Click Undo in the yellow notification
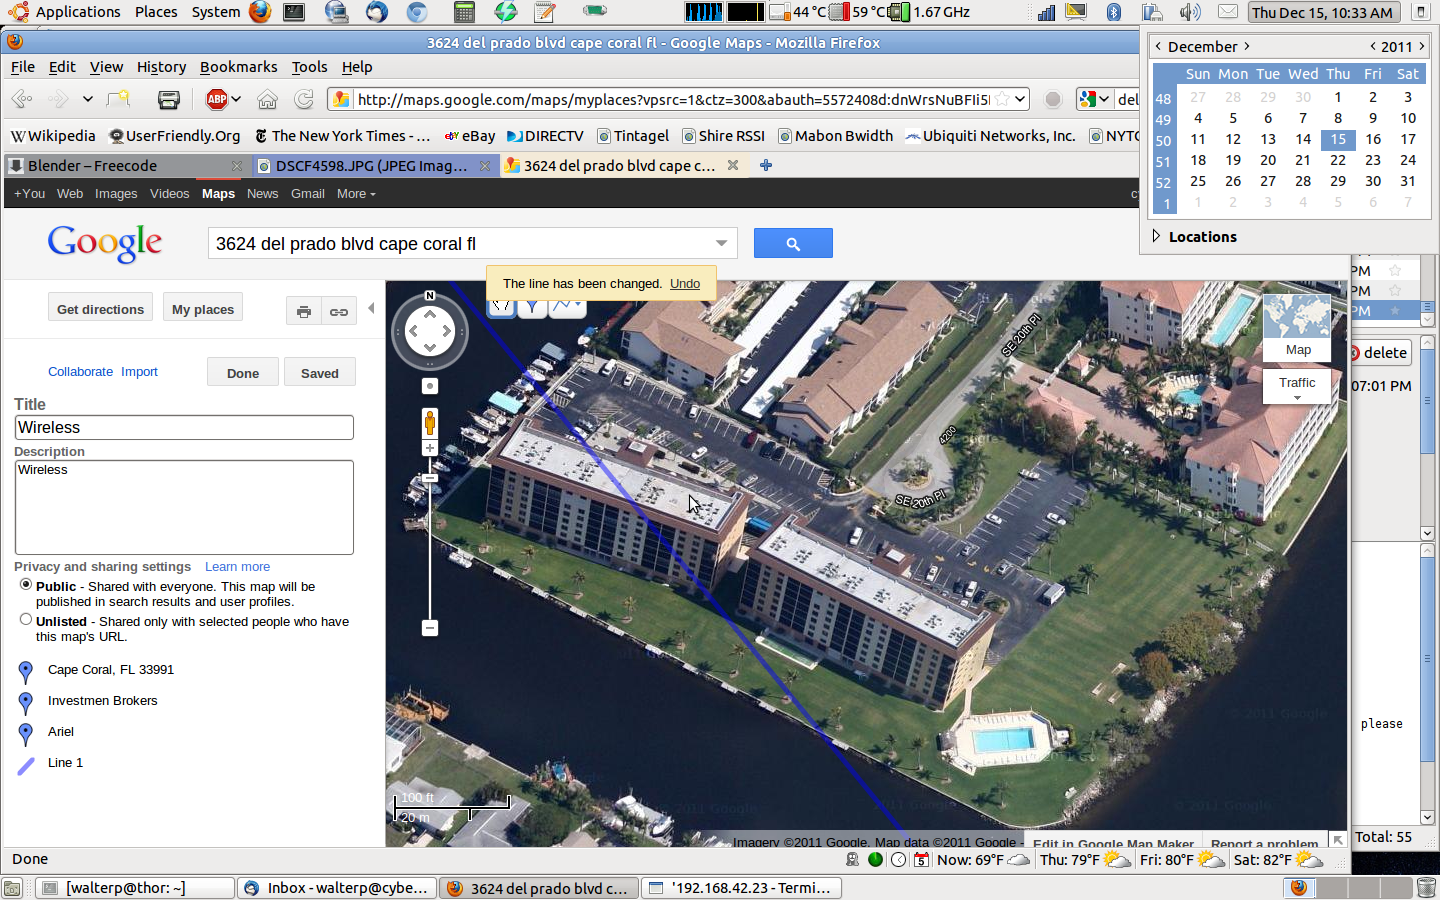The height and width of the screenshot is (900, 1440). pyautogui.click(x=685, y=284)
